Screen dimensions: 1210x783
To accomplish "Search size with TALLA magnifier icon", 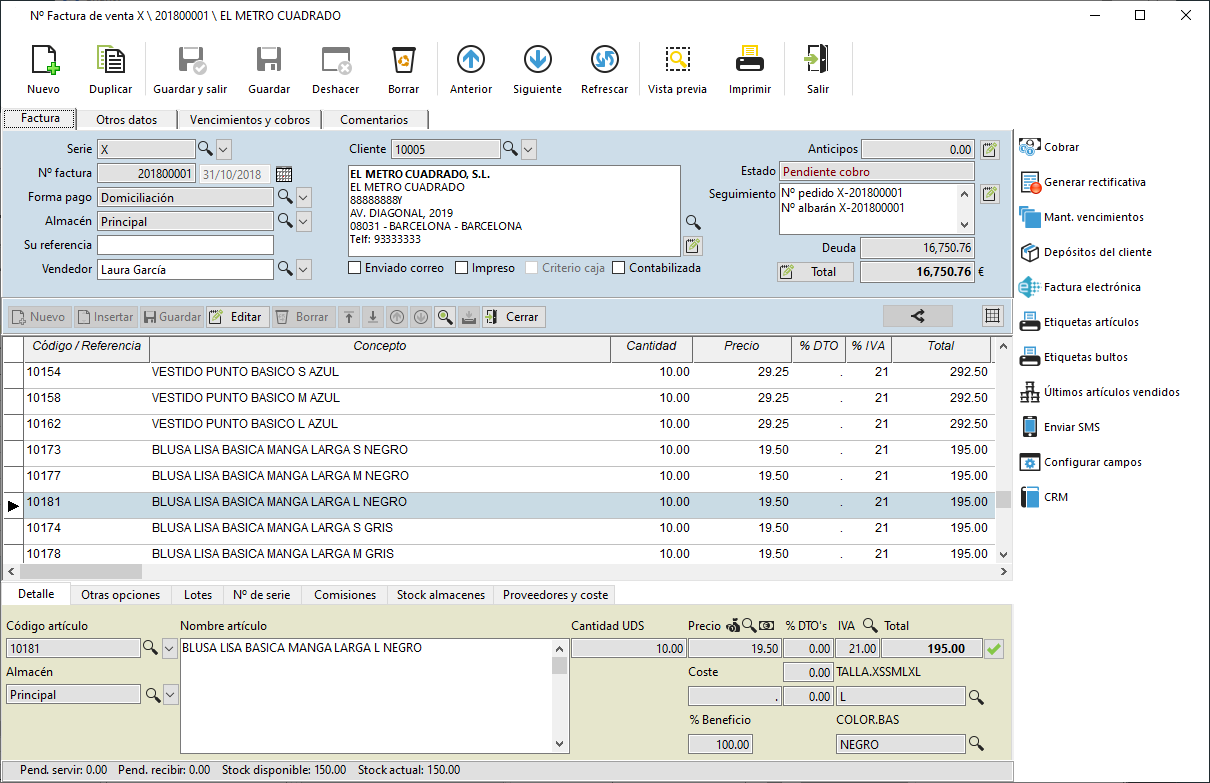I will [x=976, y=696].
